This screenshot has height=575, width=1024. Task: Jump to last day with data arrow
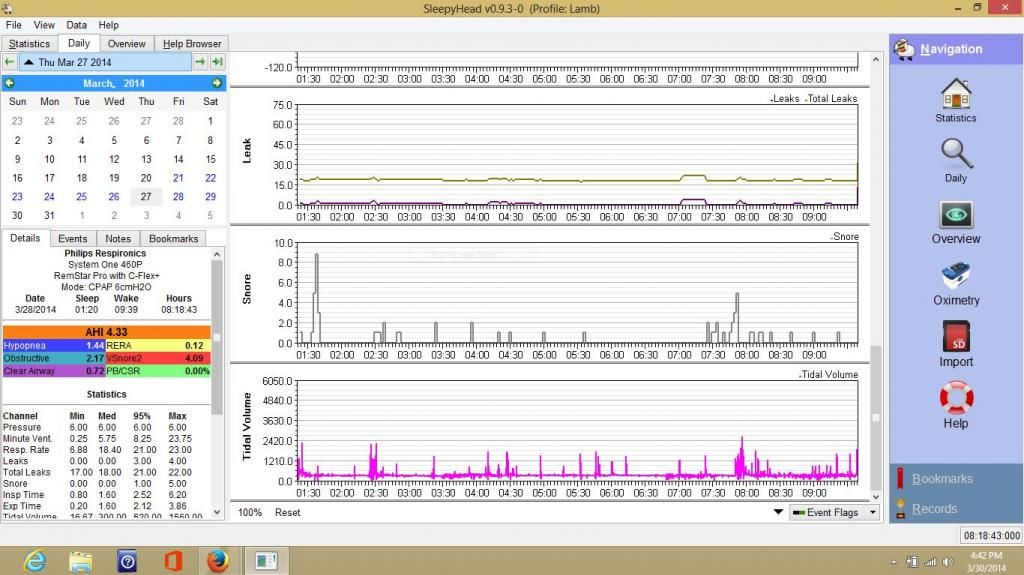click(217, 62)
